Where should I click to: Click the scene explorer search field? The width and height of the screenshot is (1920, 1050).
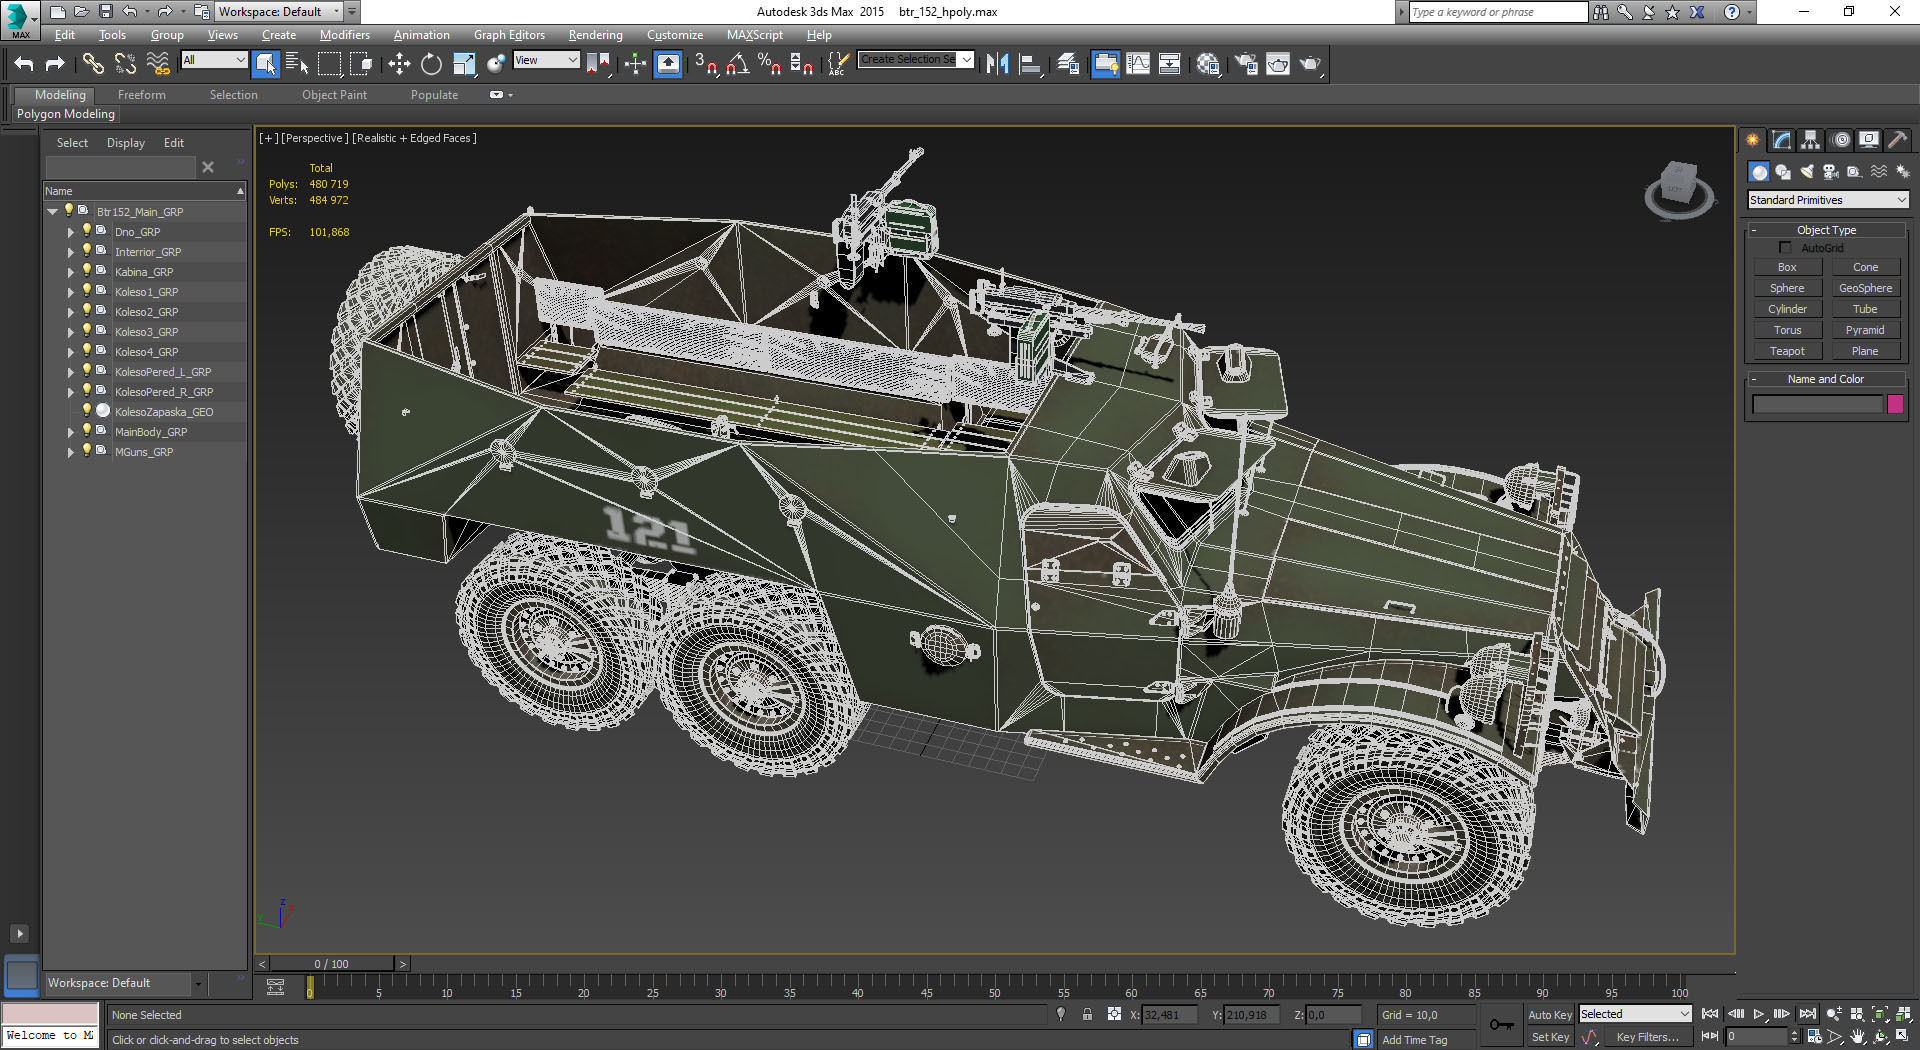tap(120, 167)
